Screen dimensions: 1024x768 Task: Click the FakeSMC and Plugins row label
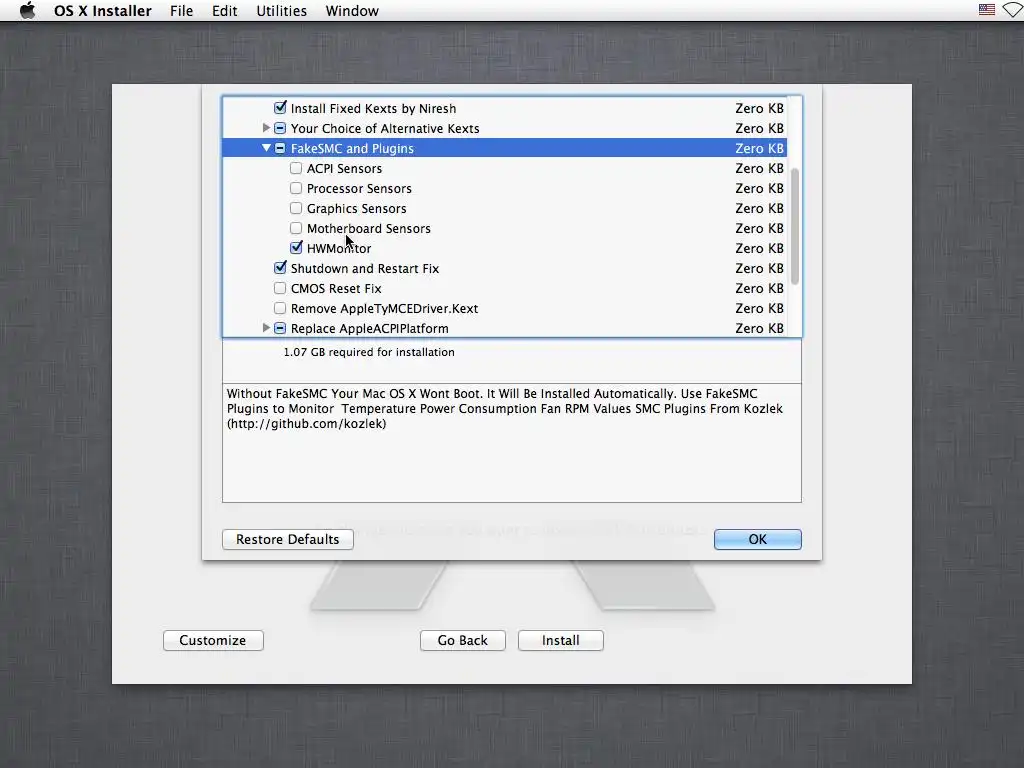pyautogui.click(x=352, y=148)
